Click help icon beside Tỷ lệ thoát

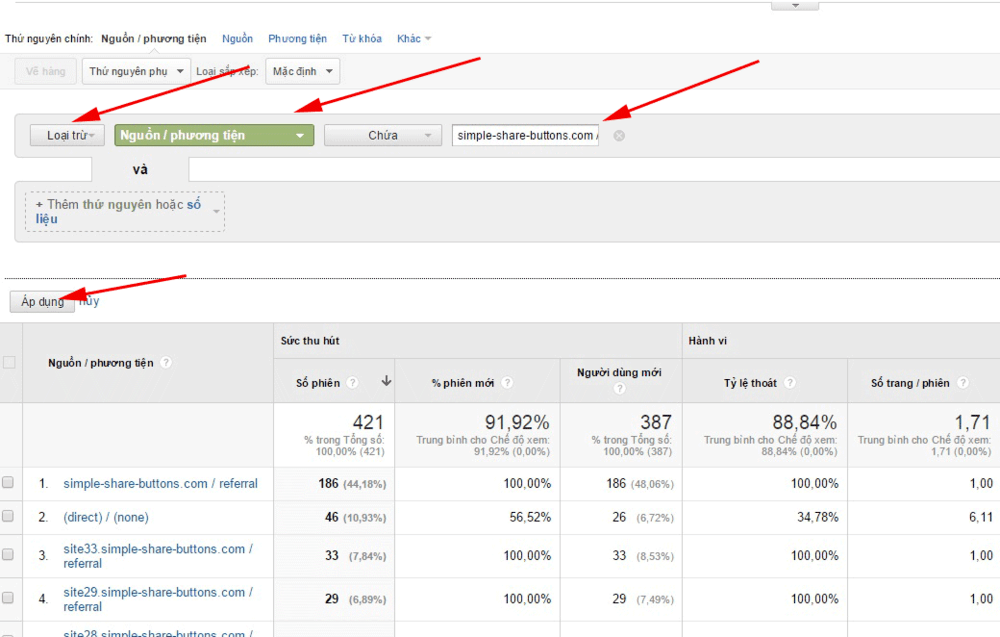coord(790,383)
